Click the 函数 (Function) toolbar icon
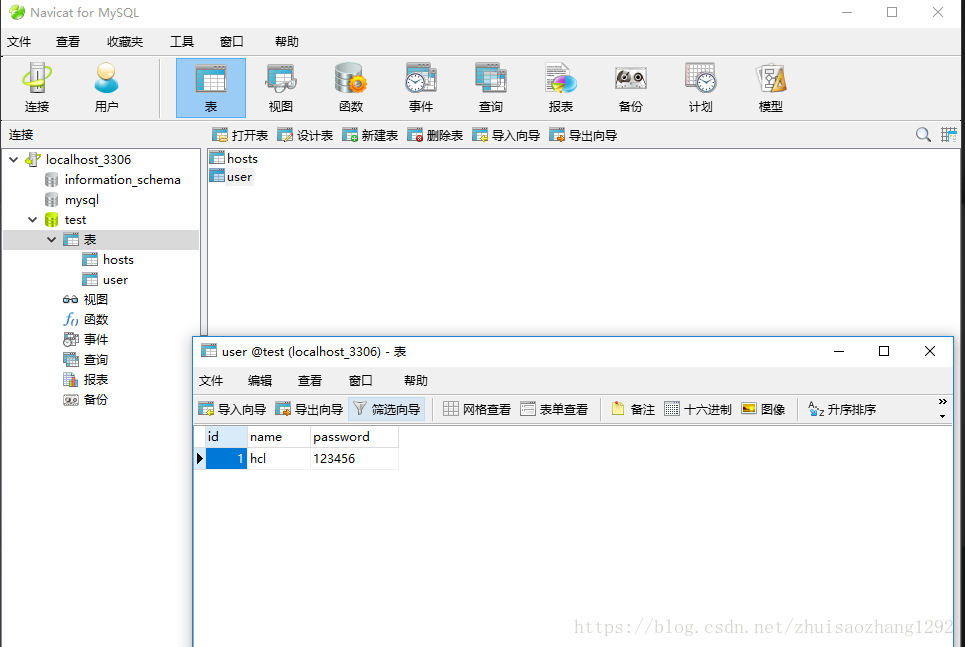This screenshot has width=965, height=647. coord(351,87)
